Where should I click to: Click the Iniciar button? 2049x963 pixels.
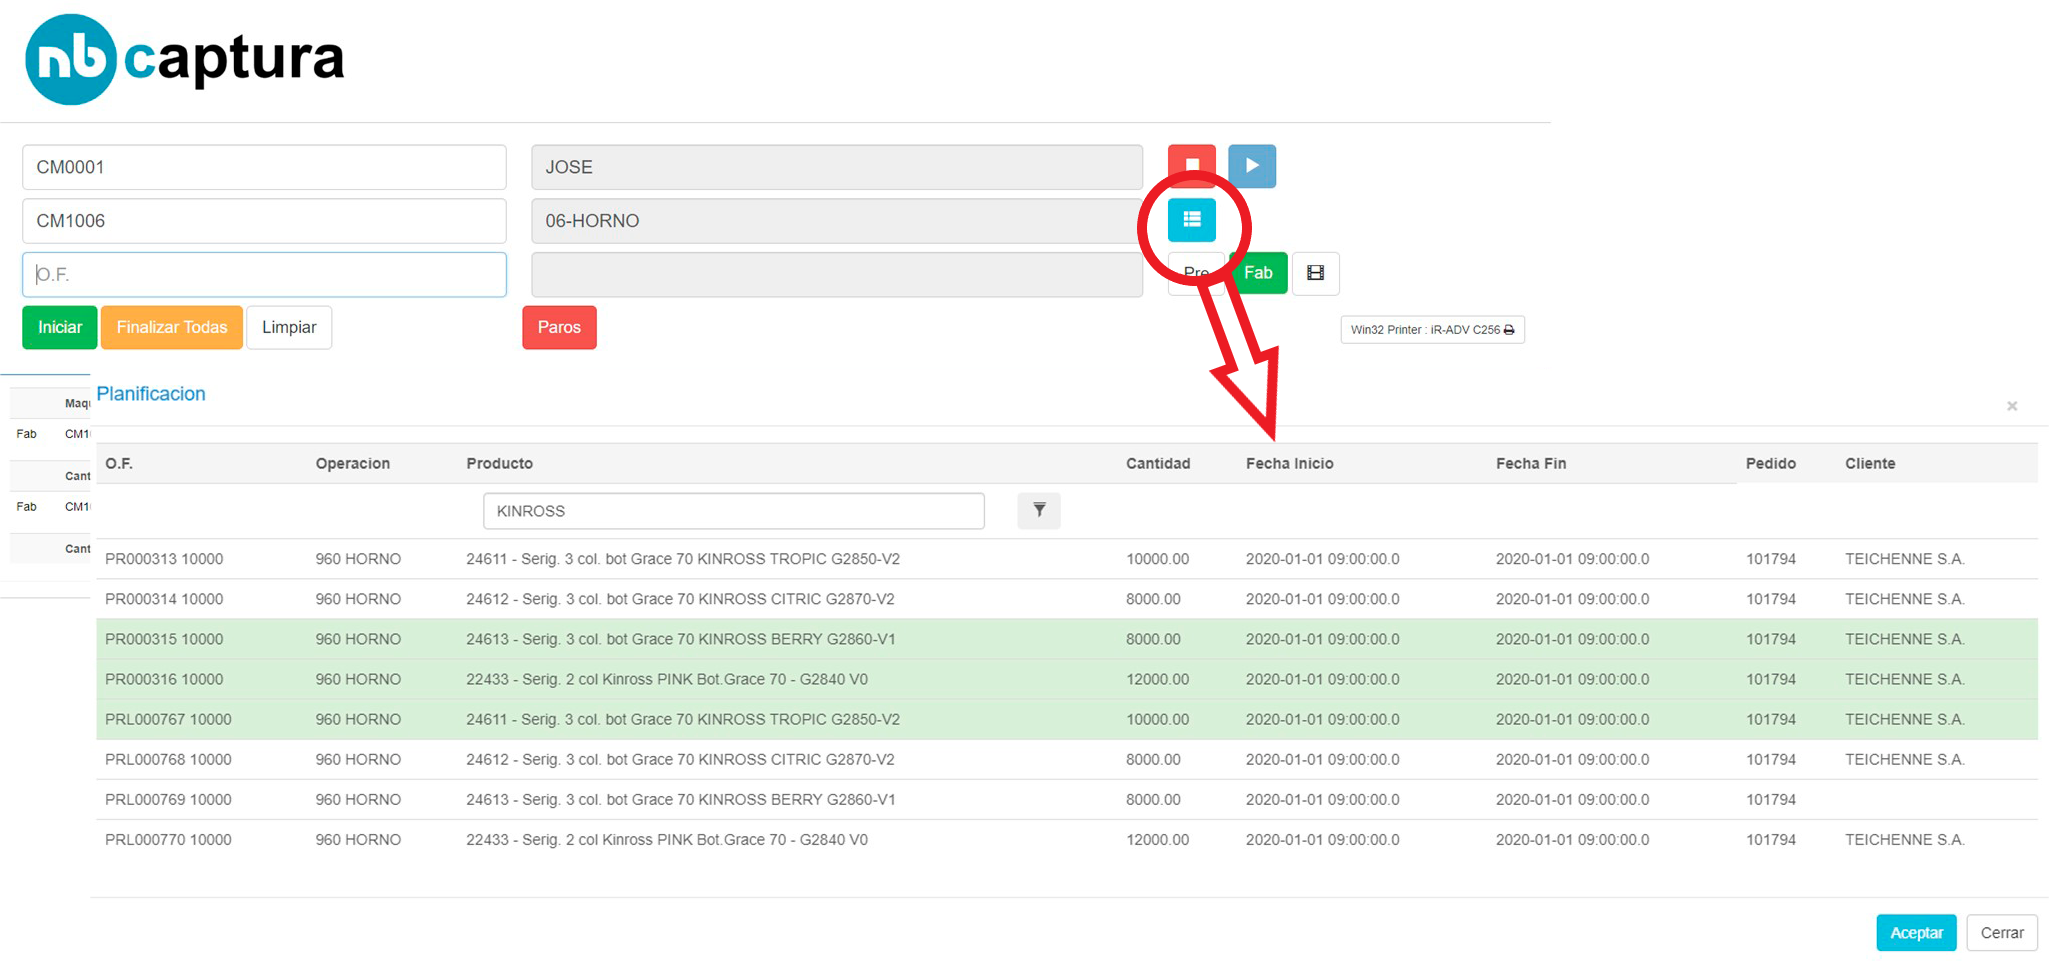60,327
